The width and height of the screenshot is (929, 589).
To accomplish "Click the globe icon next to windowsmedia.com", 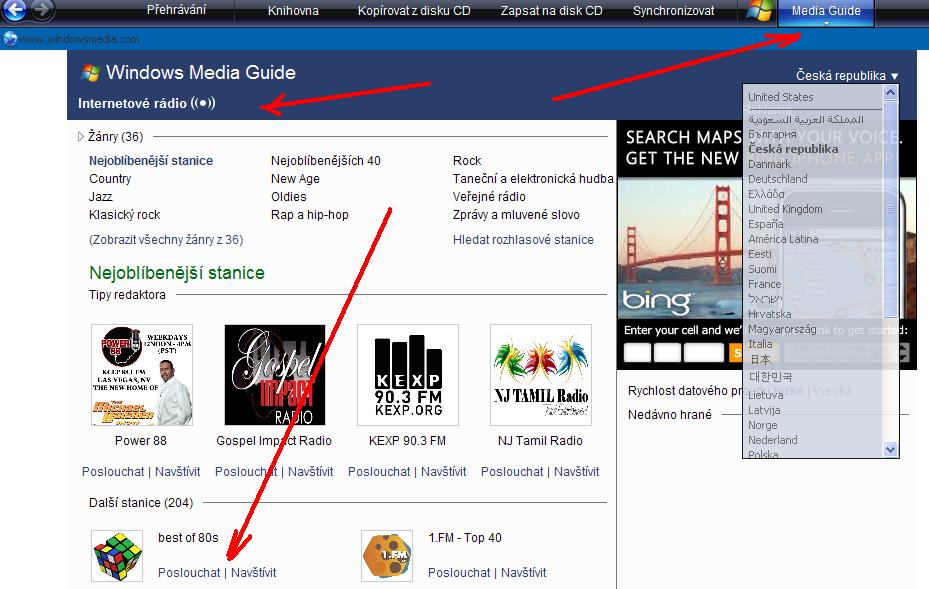I will (x=9, y=39).
